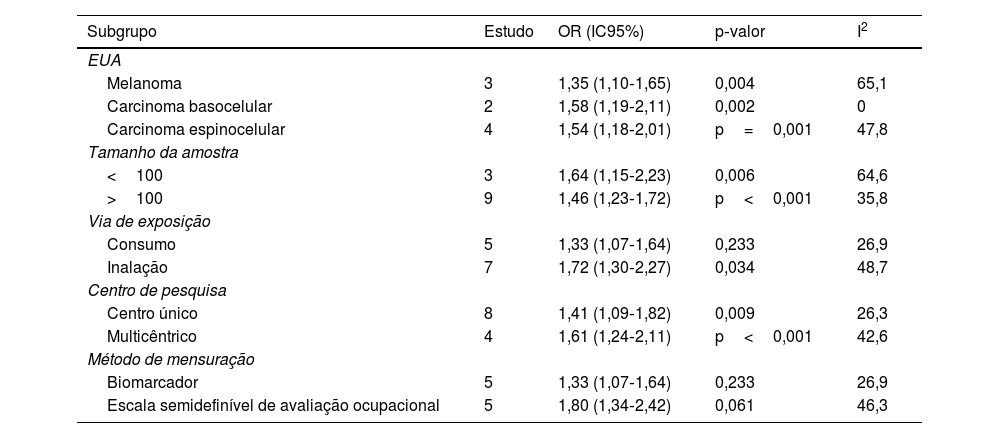Click the Escala semidefinível de avaliação ocupacional label
The image size is (1000, 438).
pyautogui.click(x=273, y=405)
